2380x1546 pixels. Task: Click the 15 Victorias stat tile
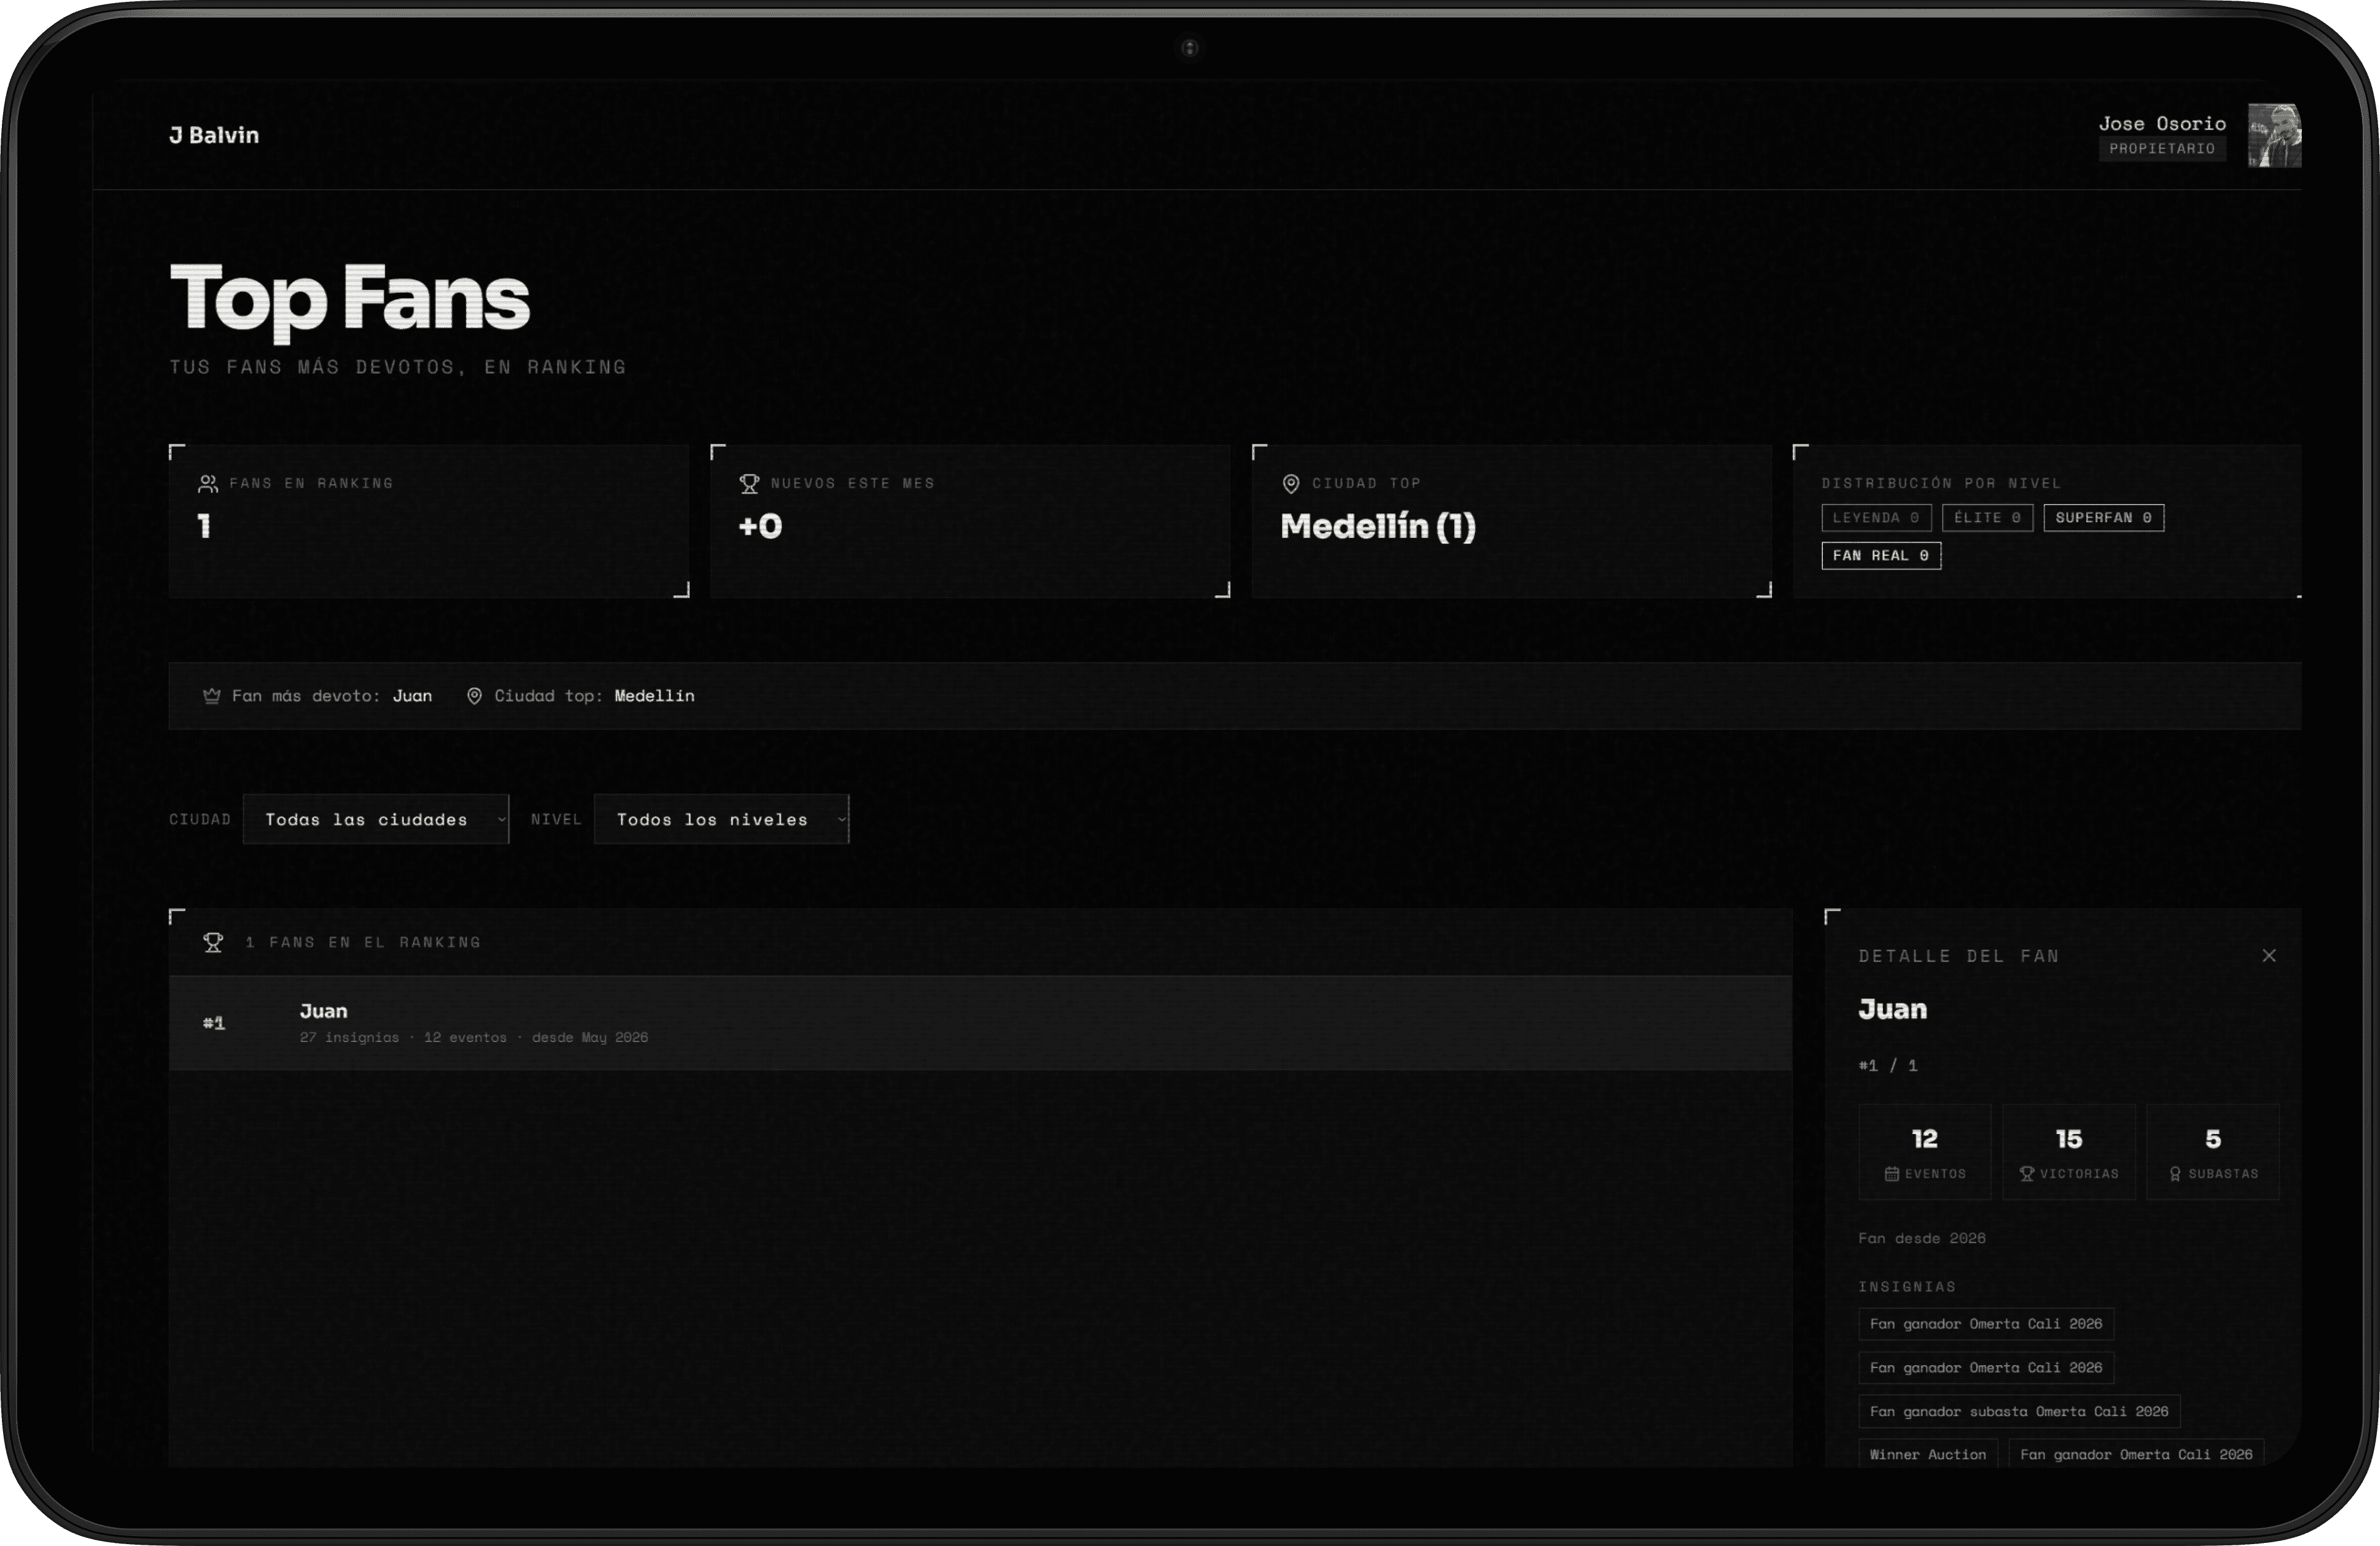click(2069, 1152)
